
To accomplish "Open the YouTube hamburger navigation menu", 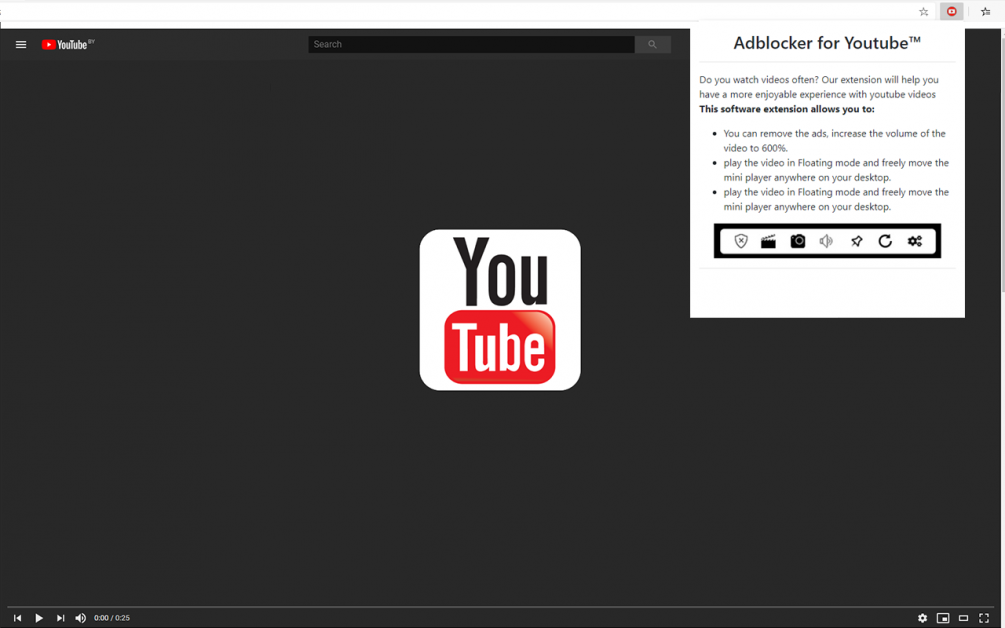I will [x=20, y=44].
